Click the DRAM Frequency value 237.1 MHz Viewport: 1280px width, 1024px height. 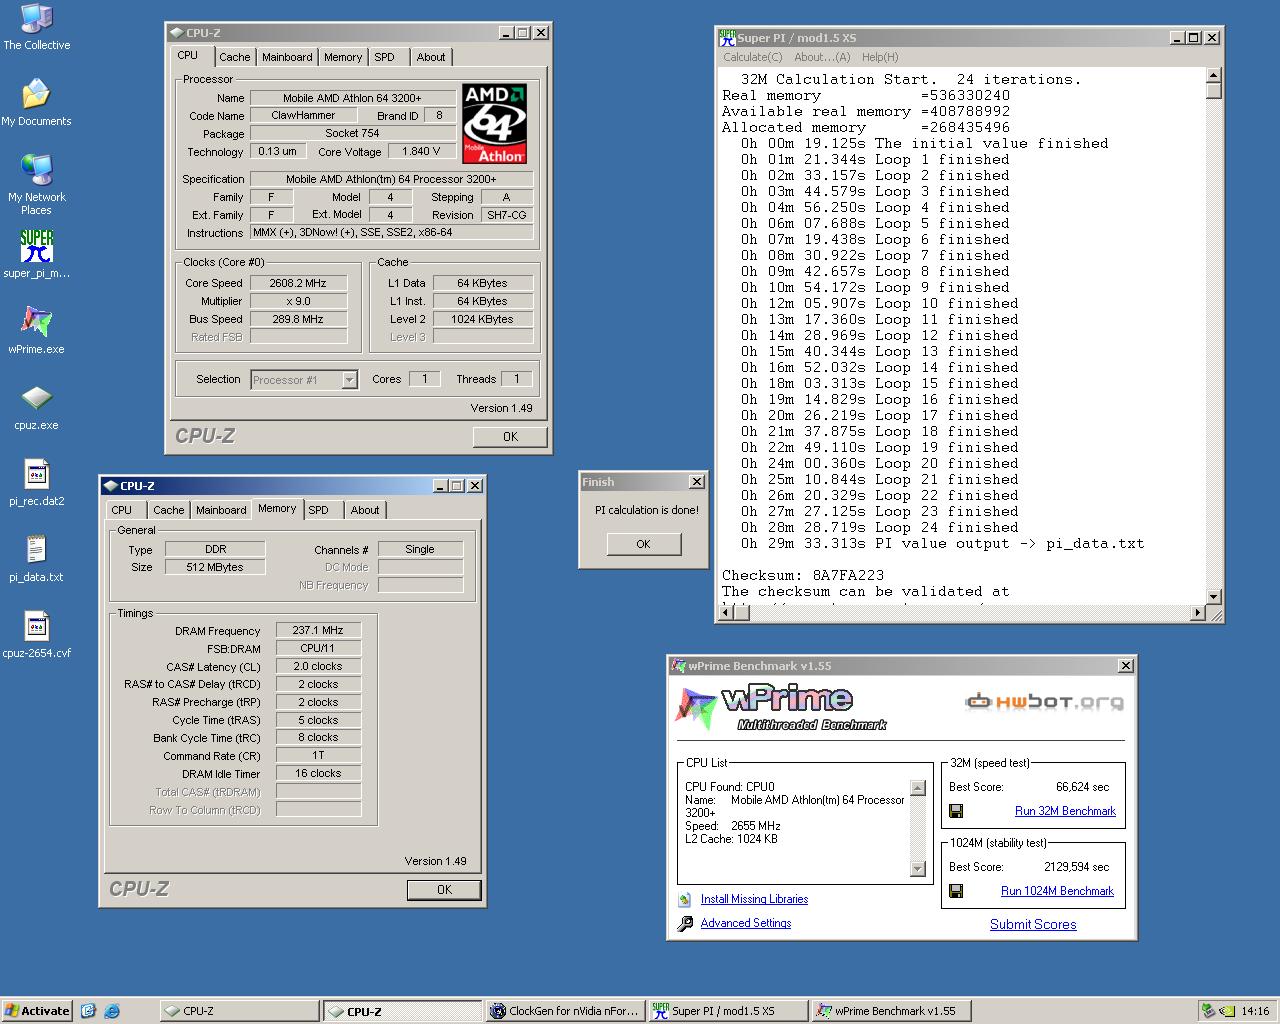318,631
